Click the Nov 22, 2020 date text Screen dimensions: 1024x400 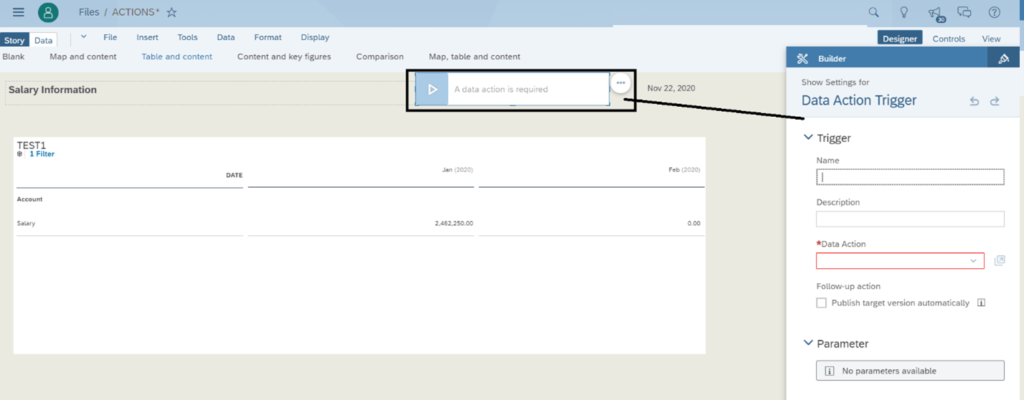click(x=671, y=88)
